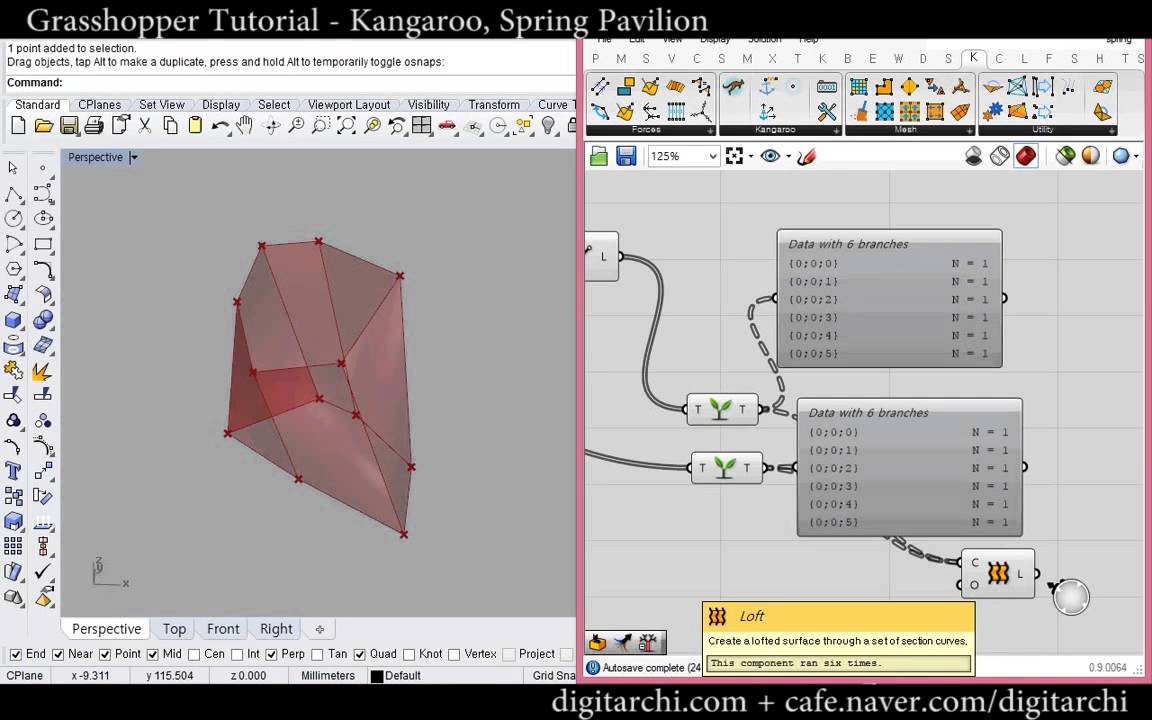Open the Perspective viewport title dropdown arrow
The height and width of the screenshot is (720, 1152).
134,157
